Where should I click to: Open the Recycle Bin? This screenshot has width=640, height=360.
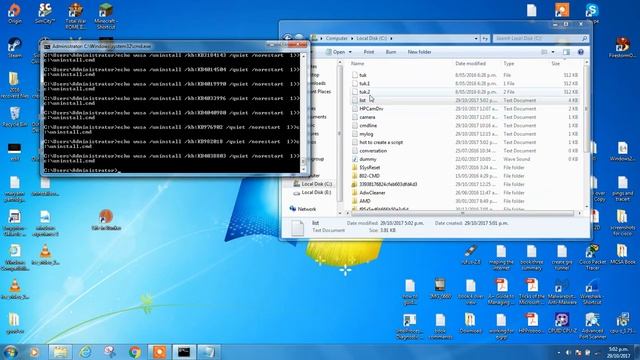tap(15, 117)
